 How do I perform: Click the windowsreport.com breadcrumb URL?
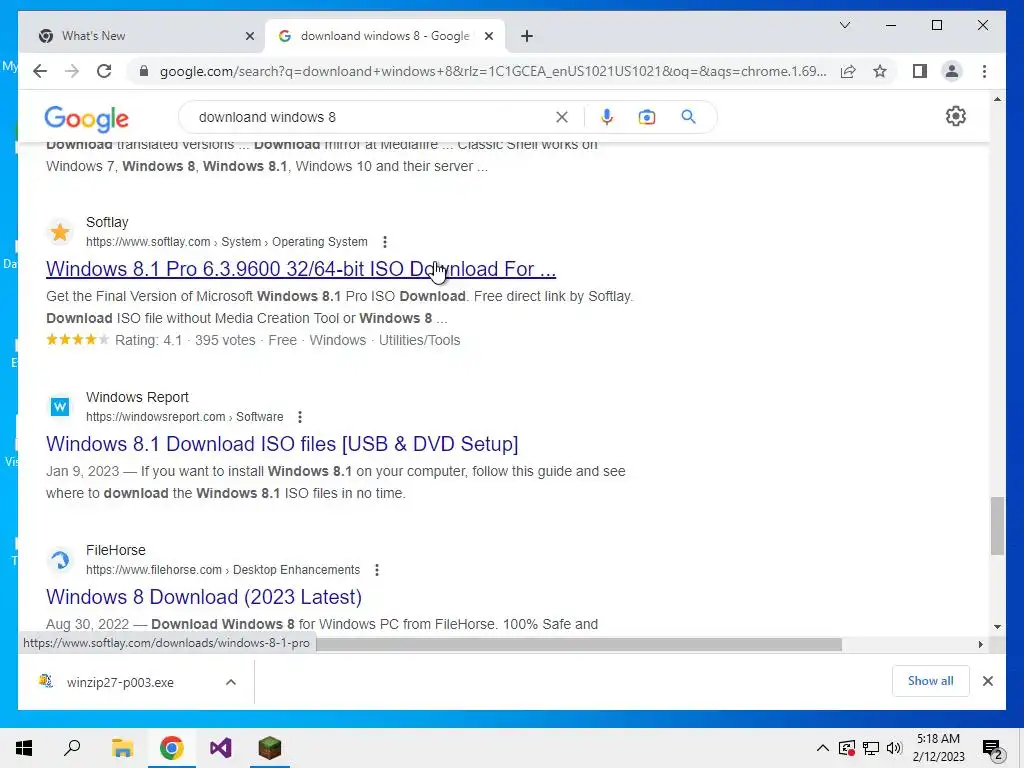click(x=185, y=417)
